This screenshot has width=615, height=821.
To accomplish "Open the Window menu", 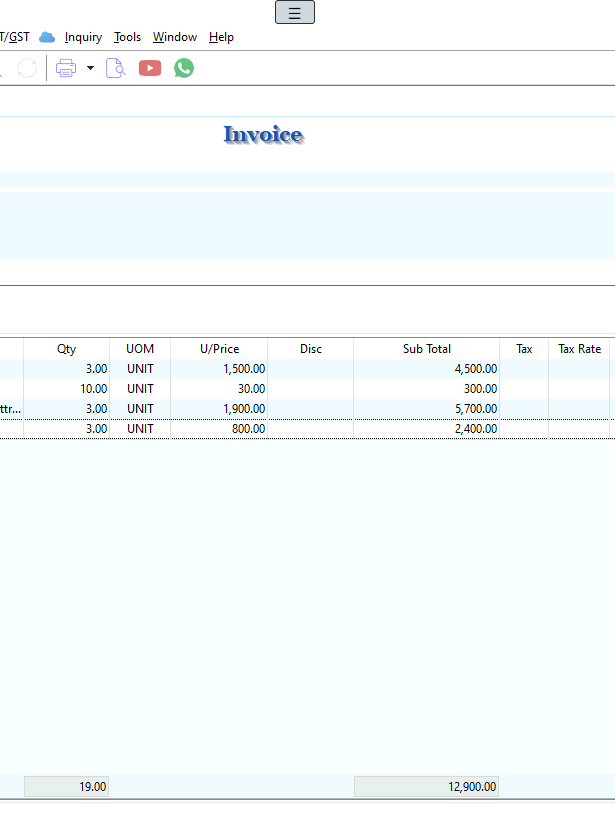I will coord(175,37).
